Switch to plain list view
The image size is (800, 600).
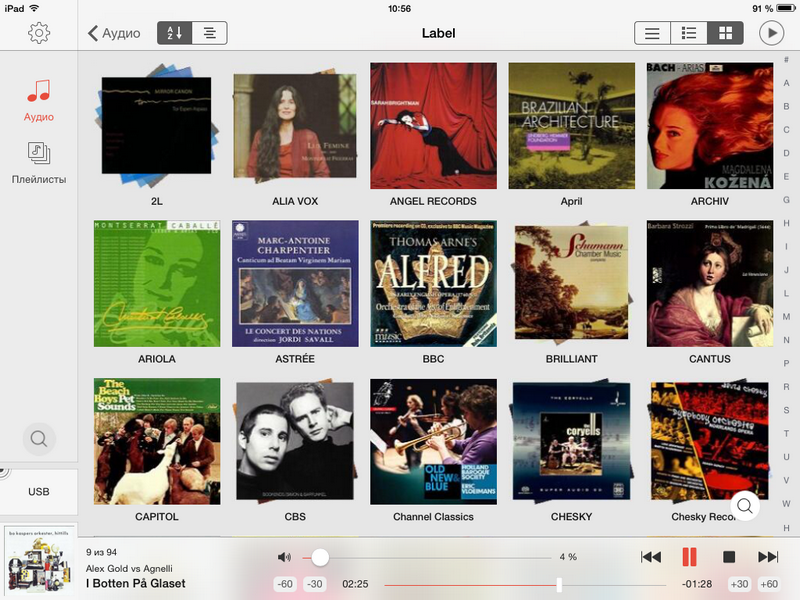coord(652,33)
